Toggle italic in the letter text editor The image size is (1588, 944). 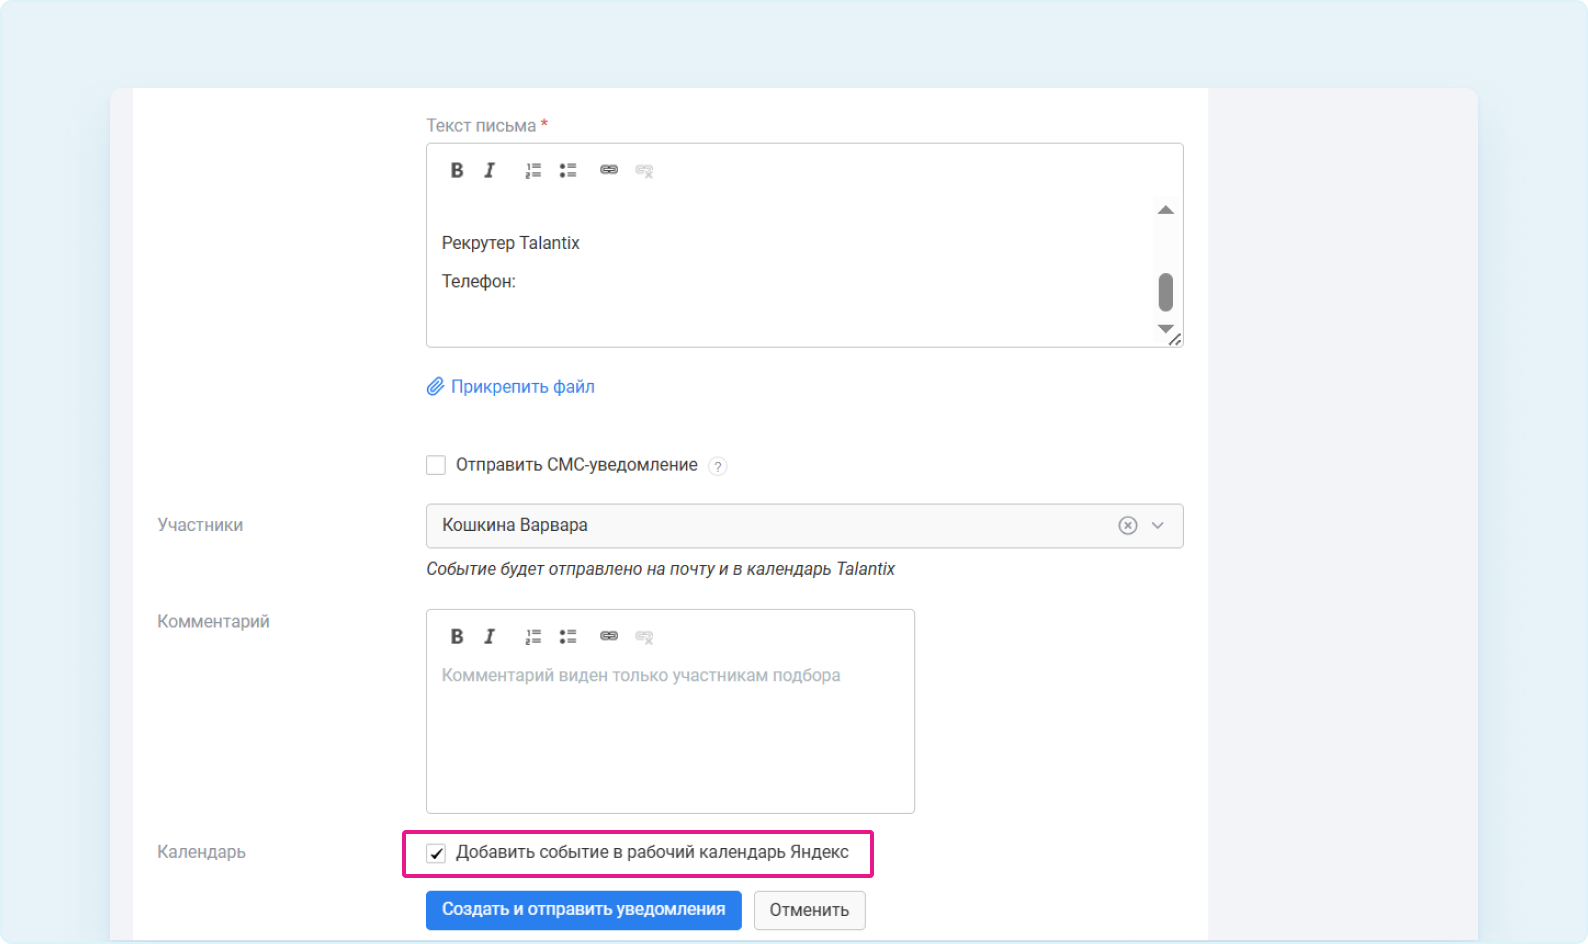(x=490, y=170)
